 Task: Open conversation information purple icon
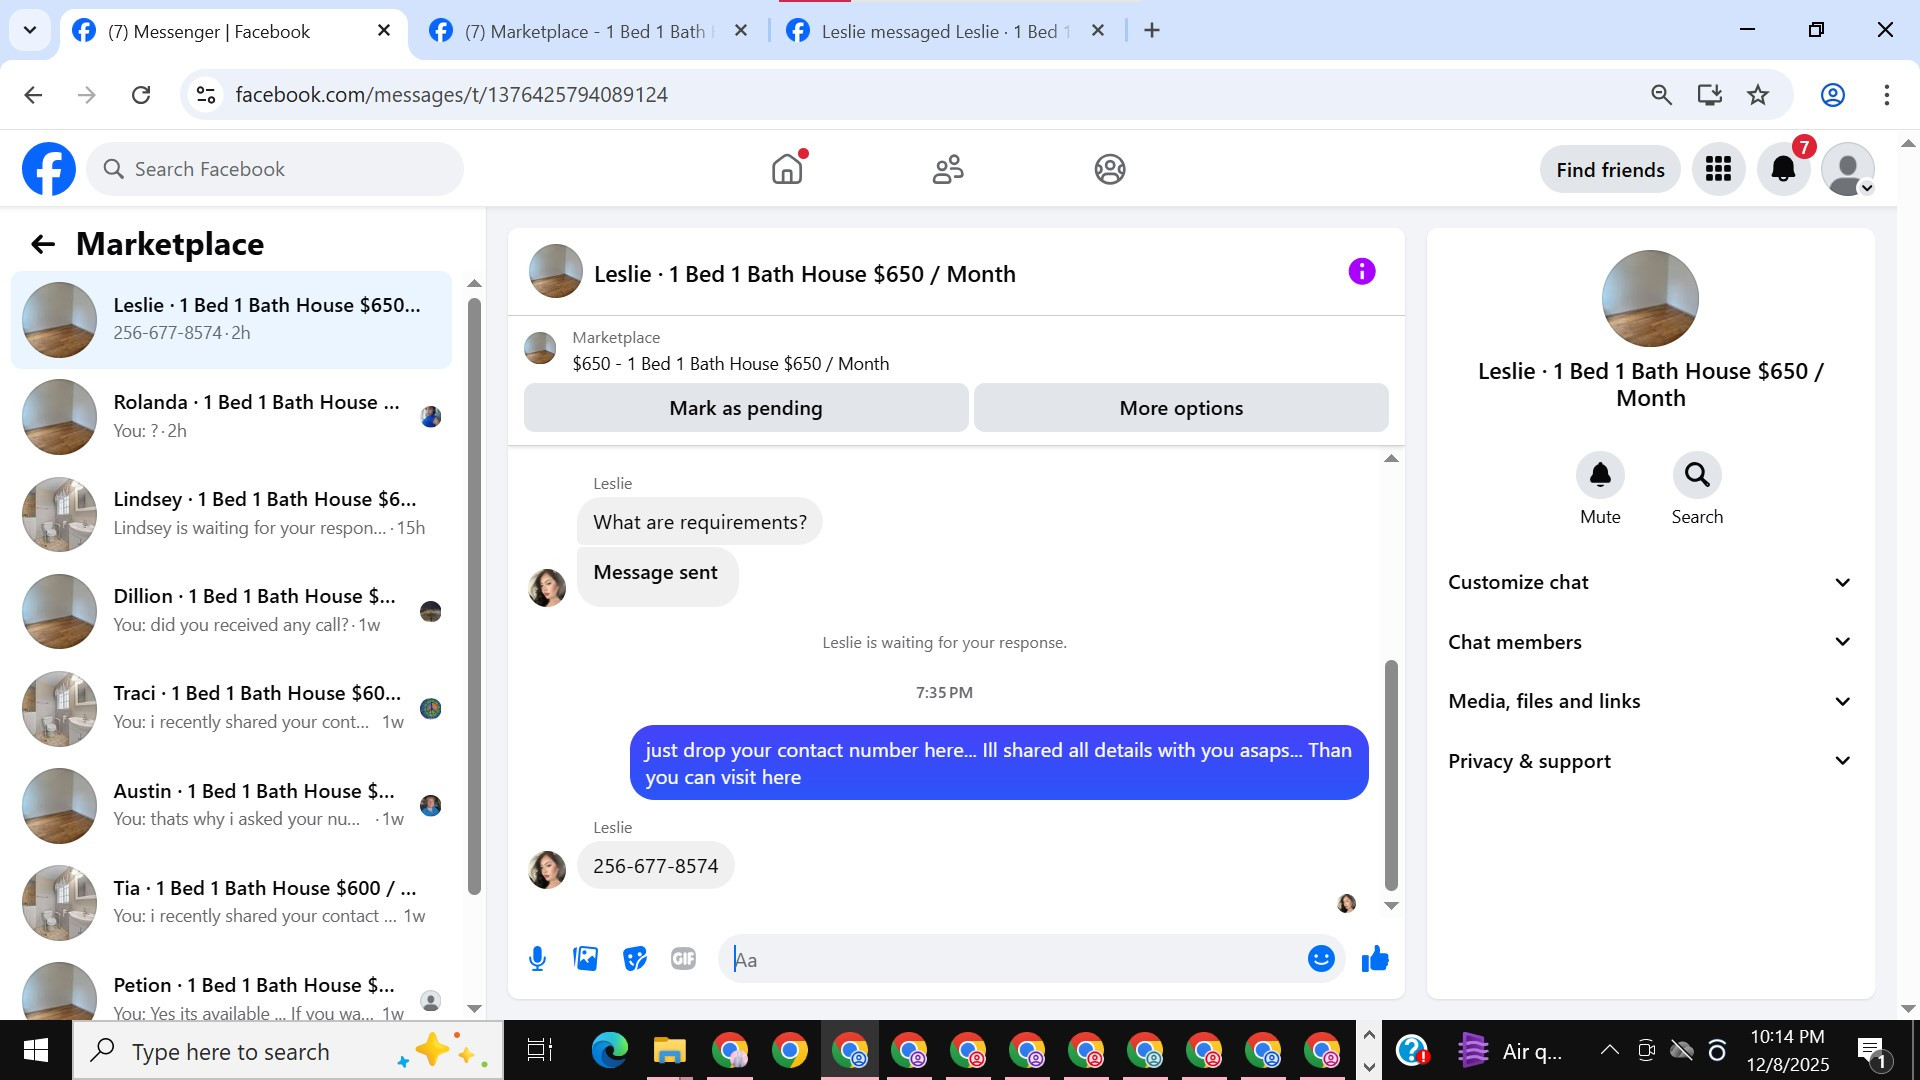(1361, 271)
